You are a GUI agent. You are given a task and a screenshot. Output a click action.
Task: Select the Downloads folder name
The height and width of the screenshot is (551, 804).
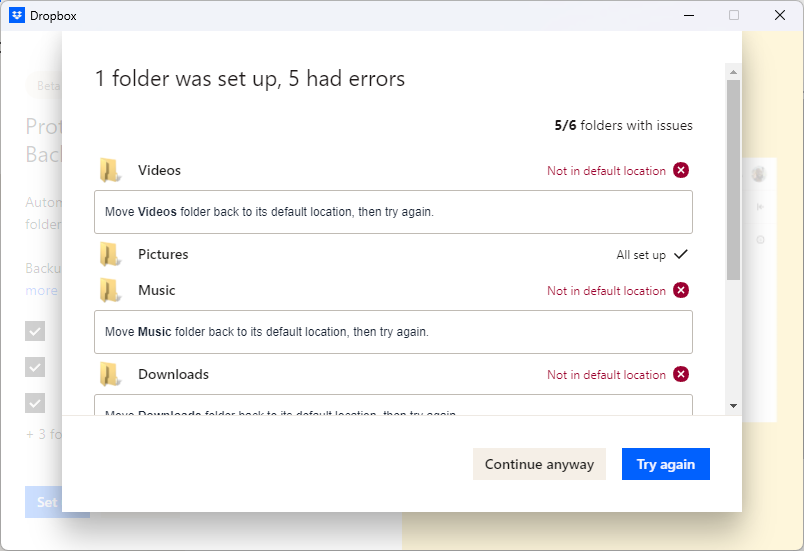(x=173, y=374)
